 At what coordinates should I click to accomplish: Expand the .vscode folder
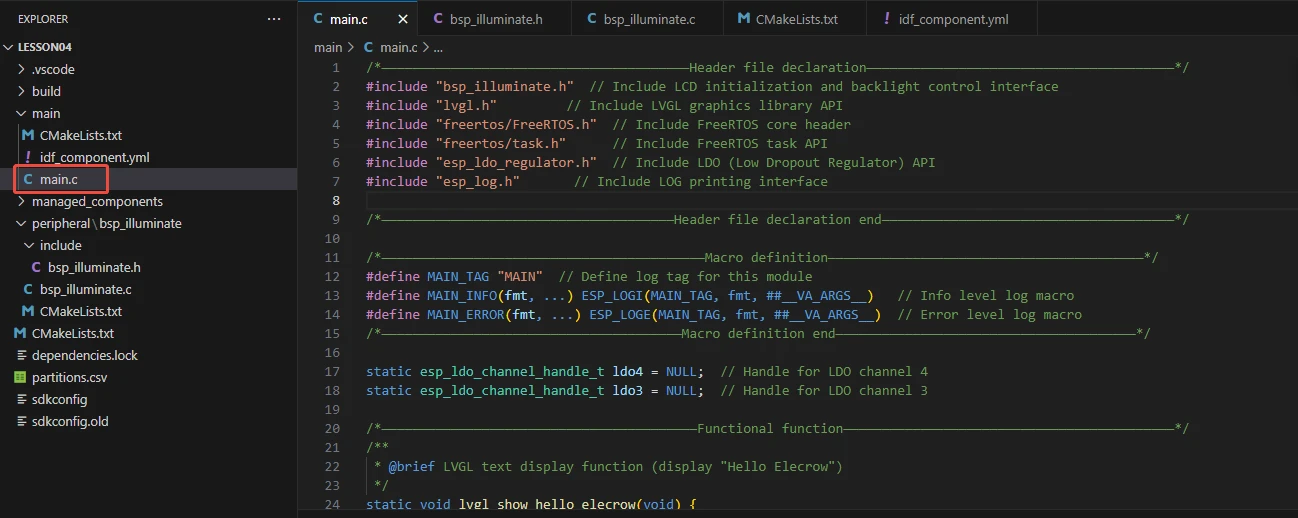point(53,69)
